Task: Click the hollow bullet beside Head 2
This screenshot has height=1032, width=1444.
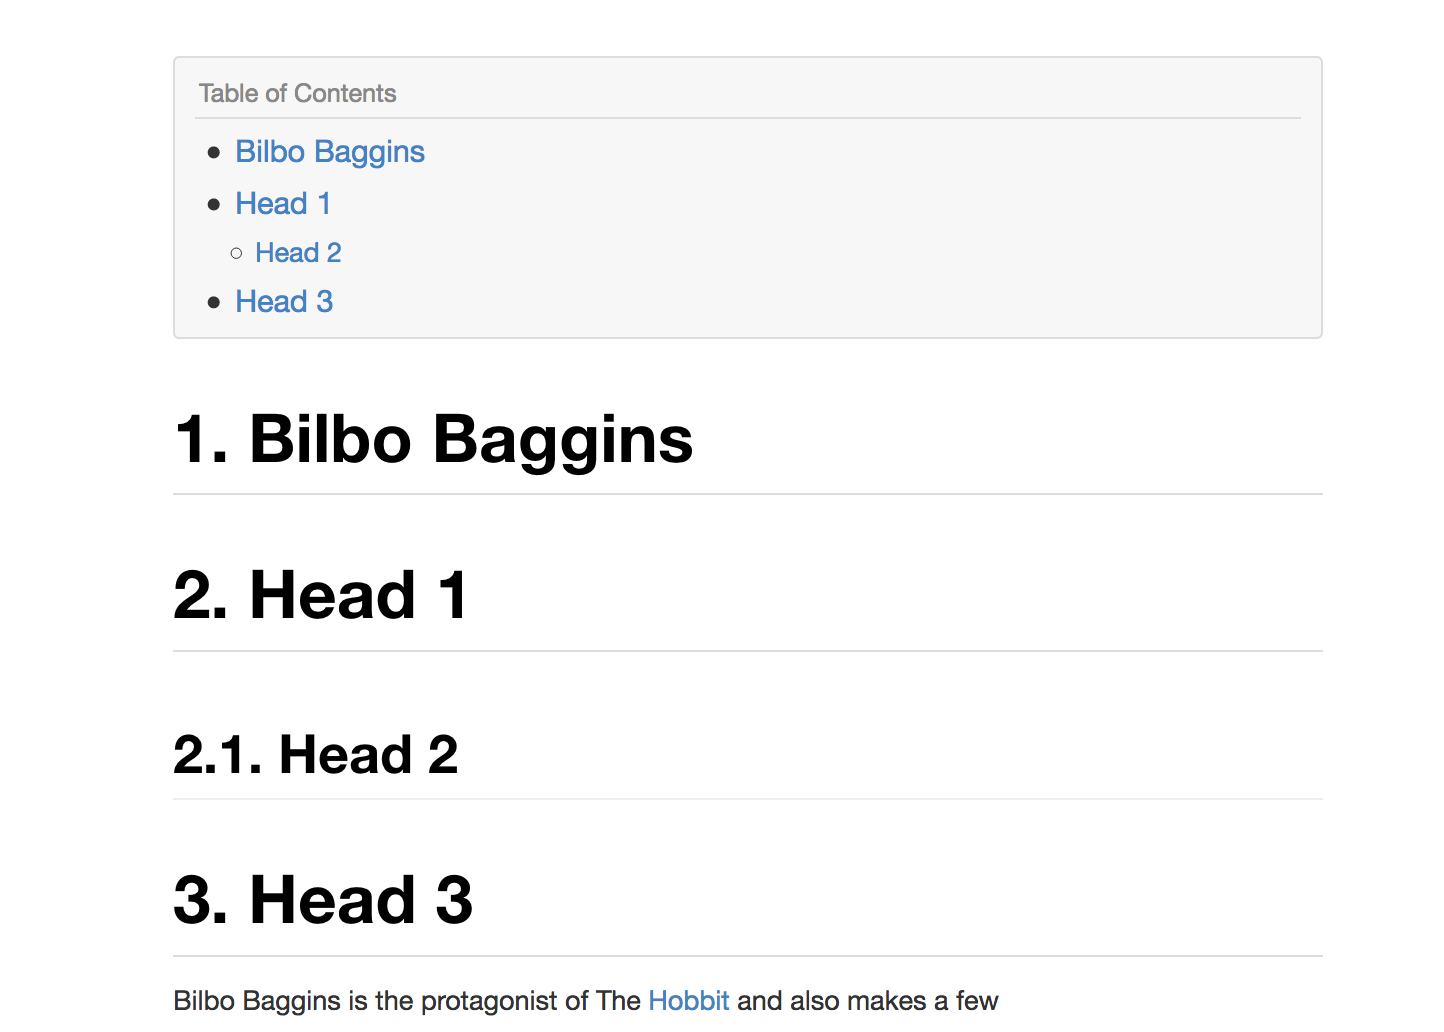Action: coord(236,254)
